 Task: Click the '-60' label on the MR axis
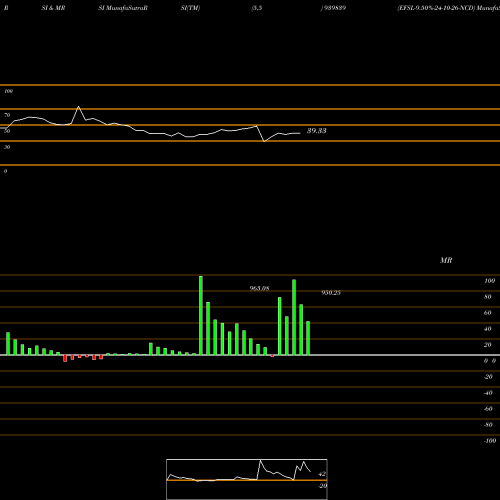point(488,409)
